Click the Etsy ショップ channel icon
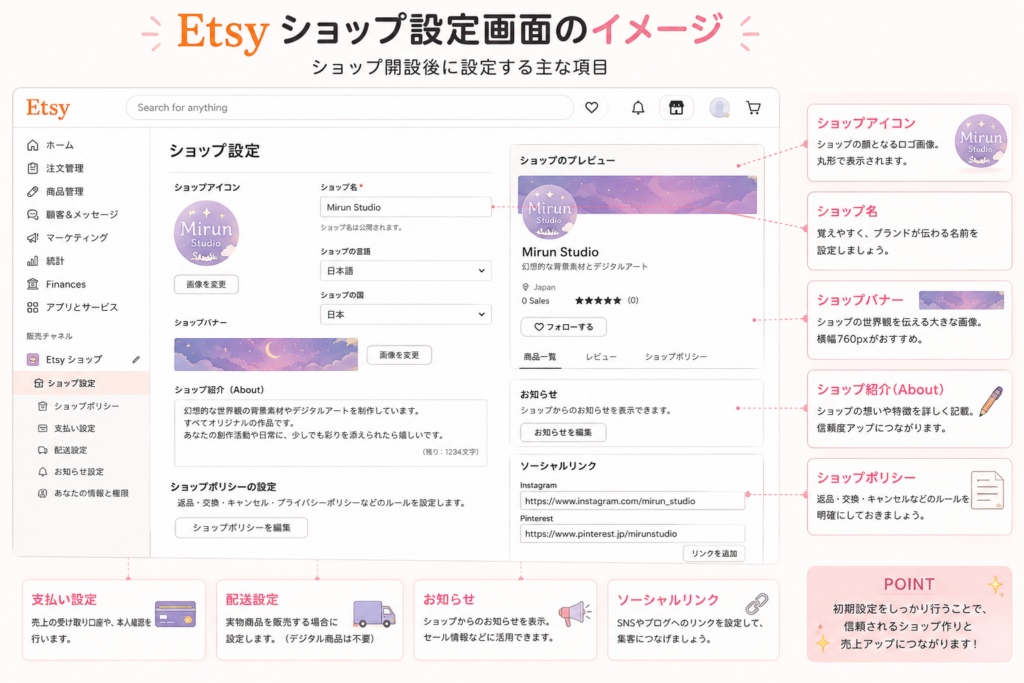This screenshot has width=1024, height=683. pos(33,360)
